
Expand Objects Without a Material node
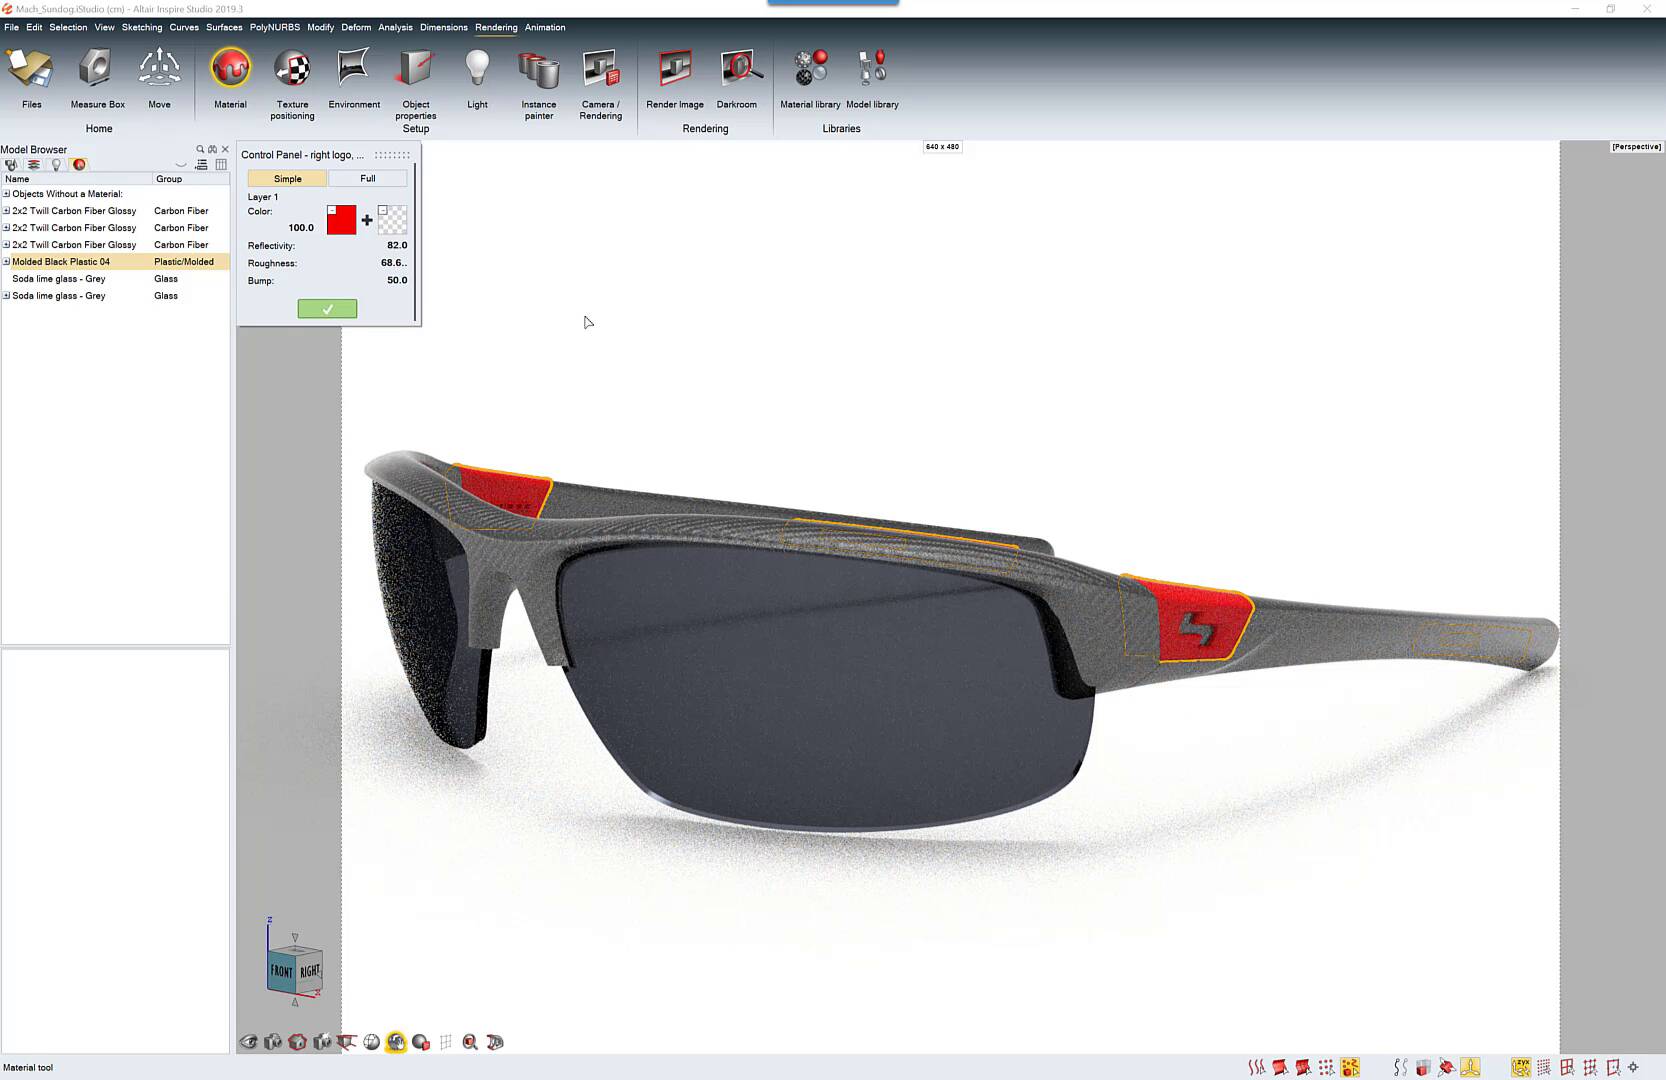tap(6, 194)
